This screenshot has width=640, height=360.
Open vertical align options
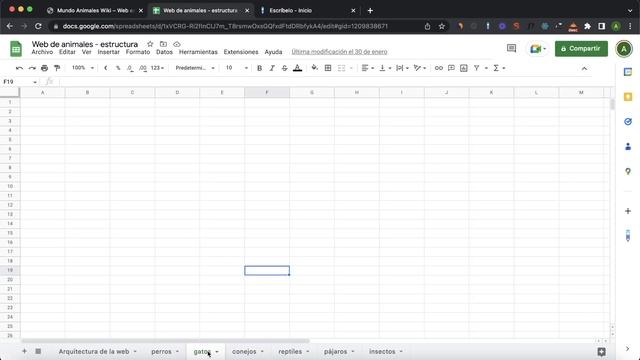(x=385, y=68)
